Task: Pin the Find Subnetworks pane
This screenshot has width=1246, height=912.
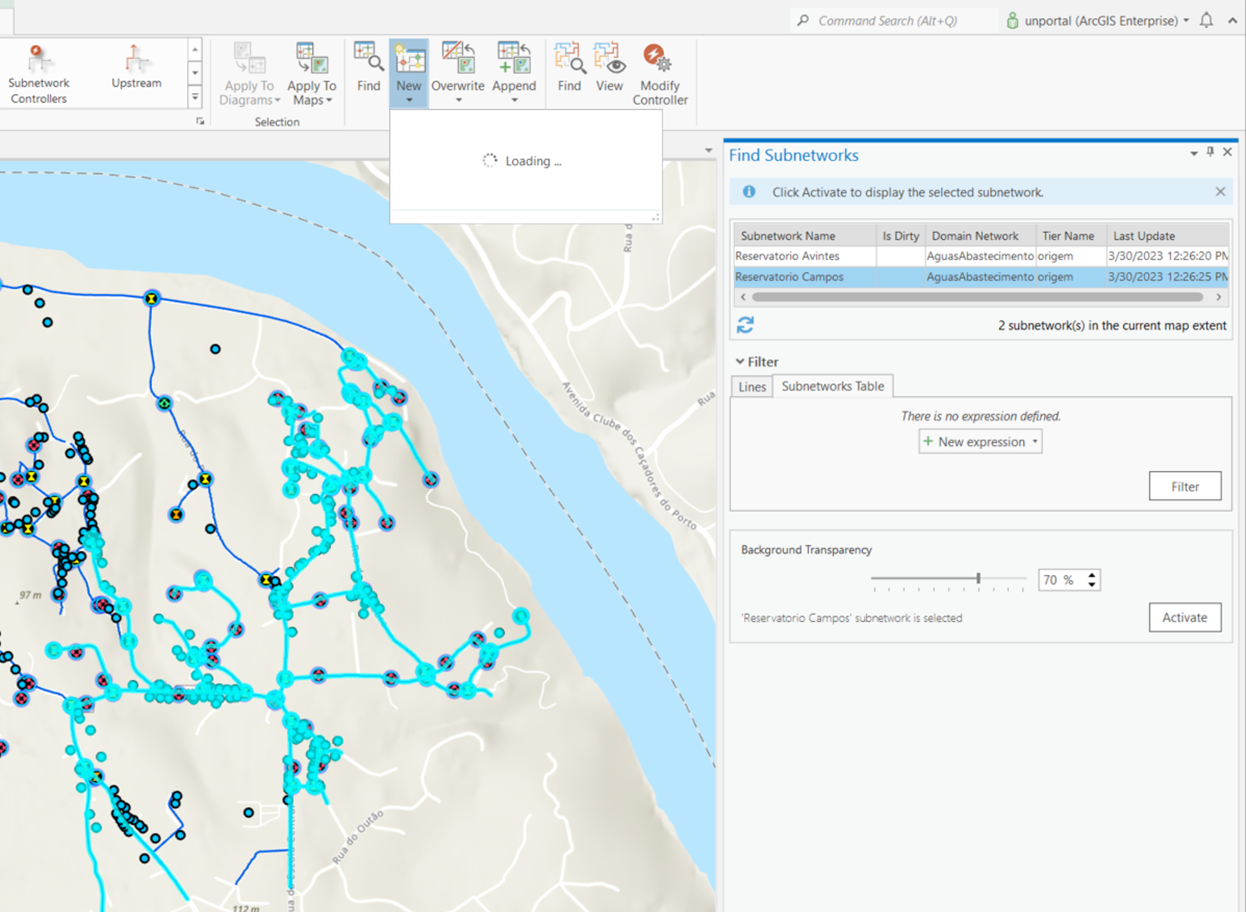Action: tap(1210, 153)
